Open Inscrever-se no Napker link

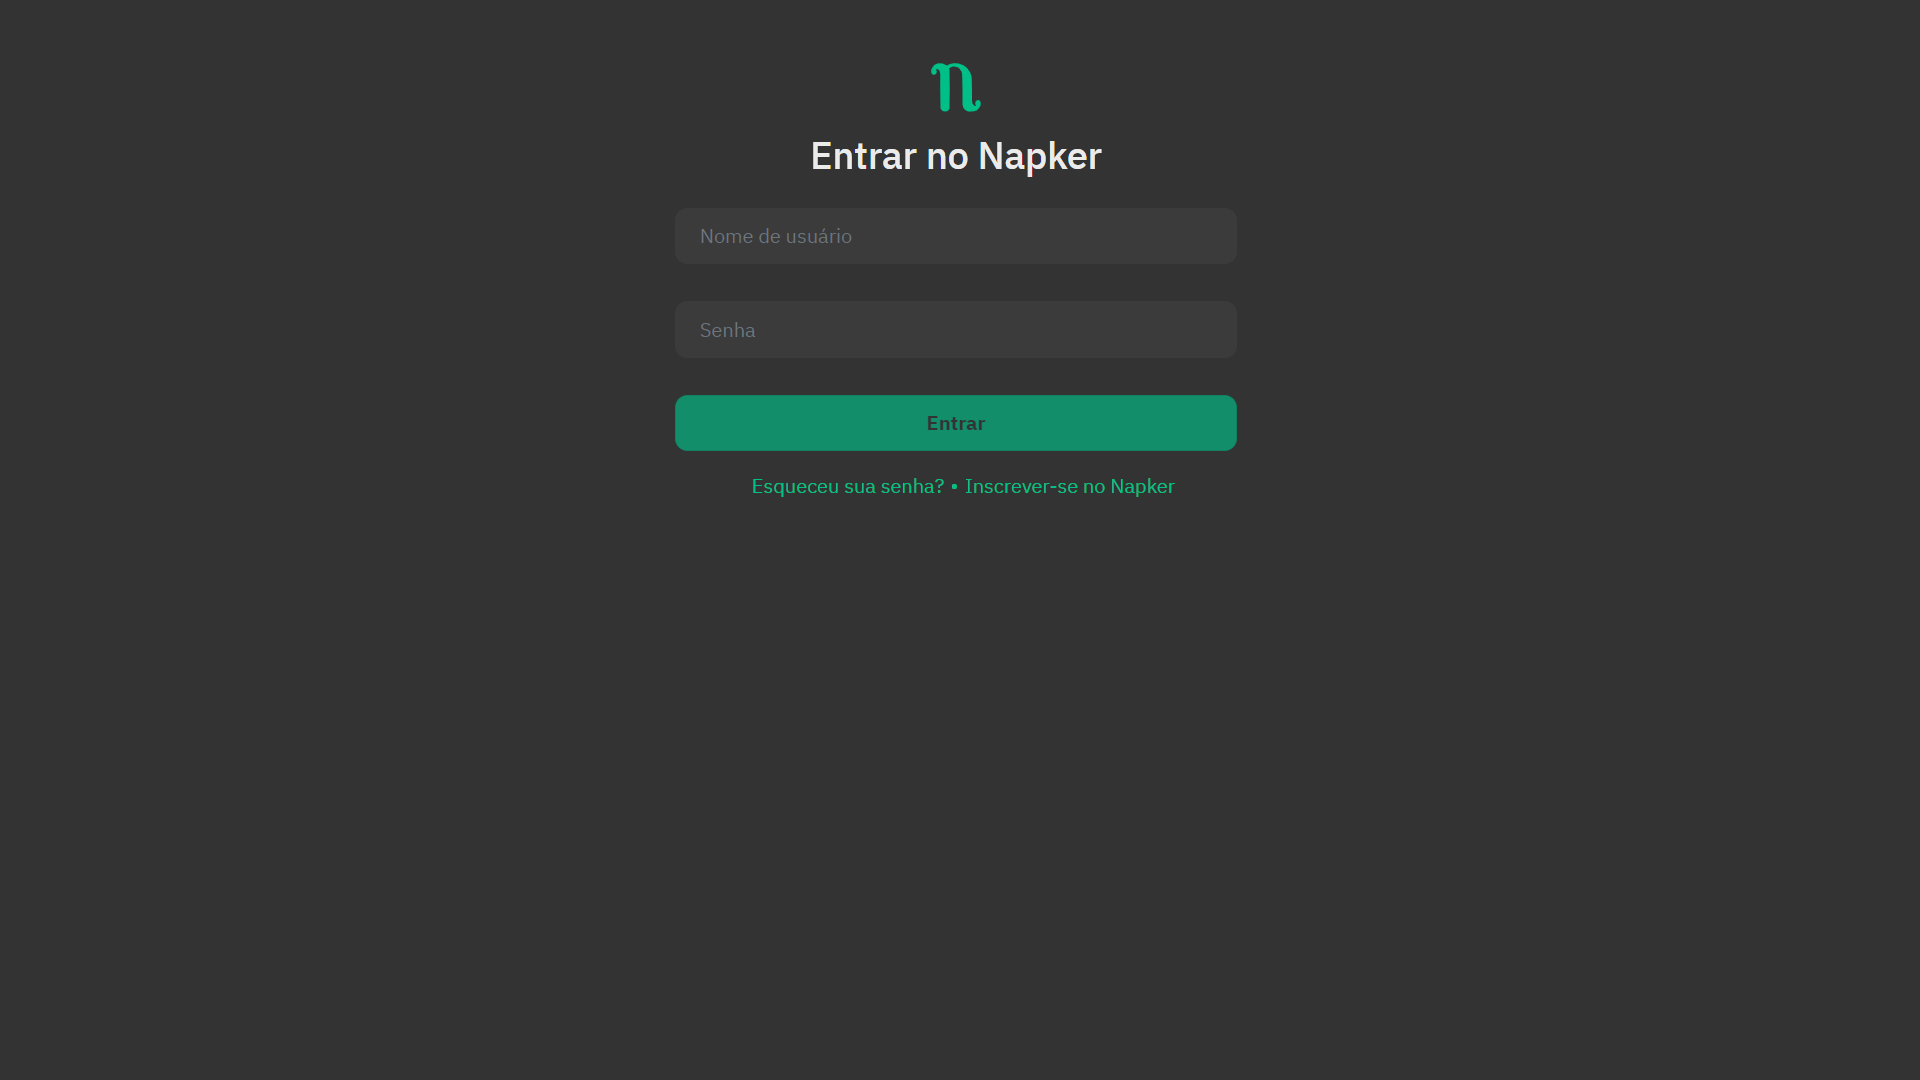click(1070, 486)
